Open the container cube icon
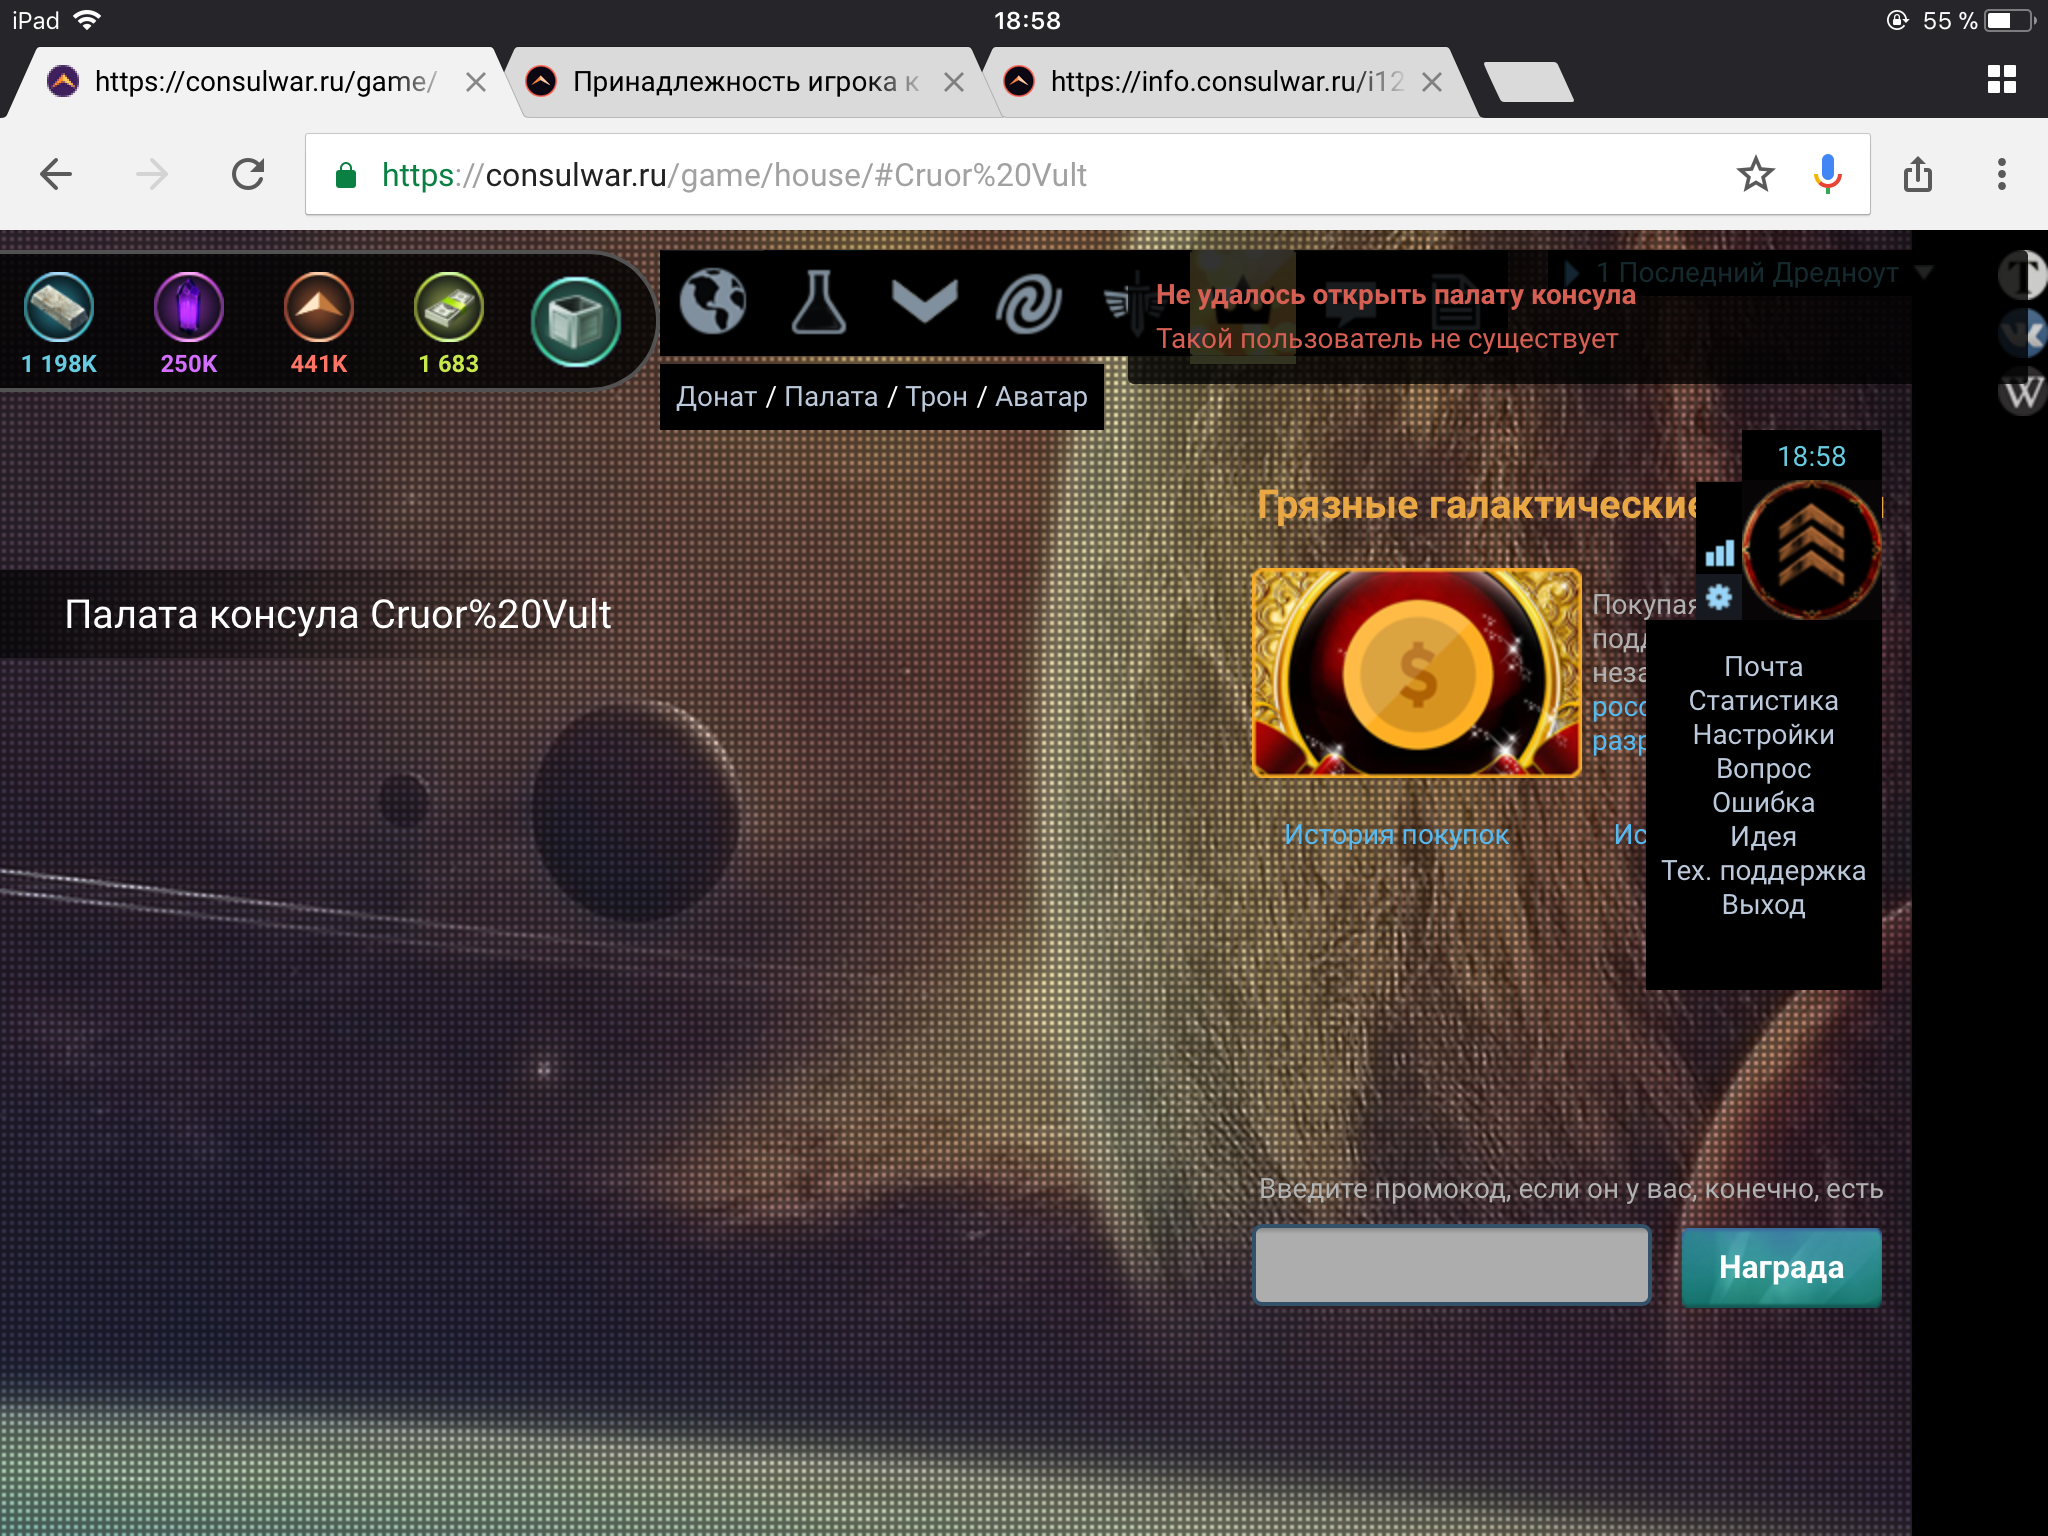Screen dimensions: 2048x1536 (x=575, y=321)
